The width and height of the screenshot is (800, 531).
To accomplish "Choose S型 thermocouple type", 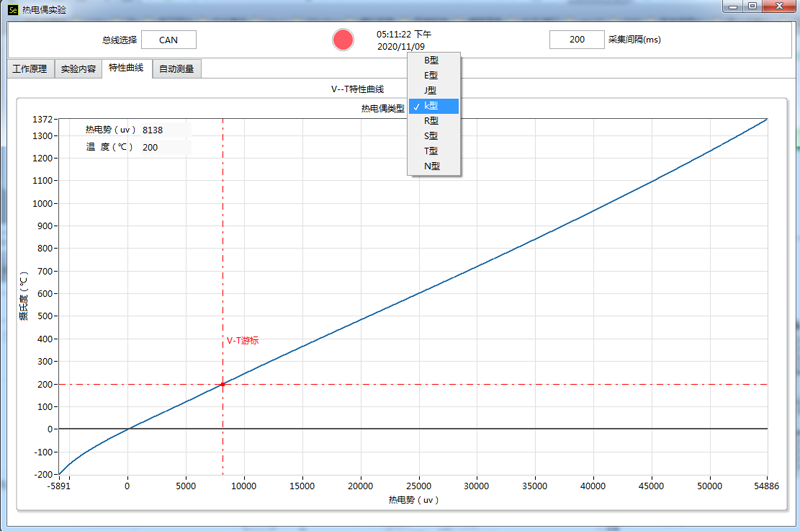I will 432,136.
